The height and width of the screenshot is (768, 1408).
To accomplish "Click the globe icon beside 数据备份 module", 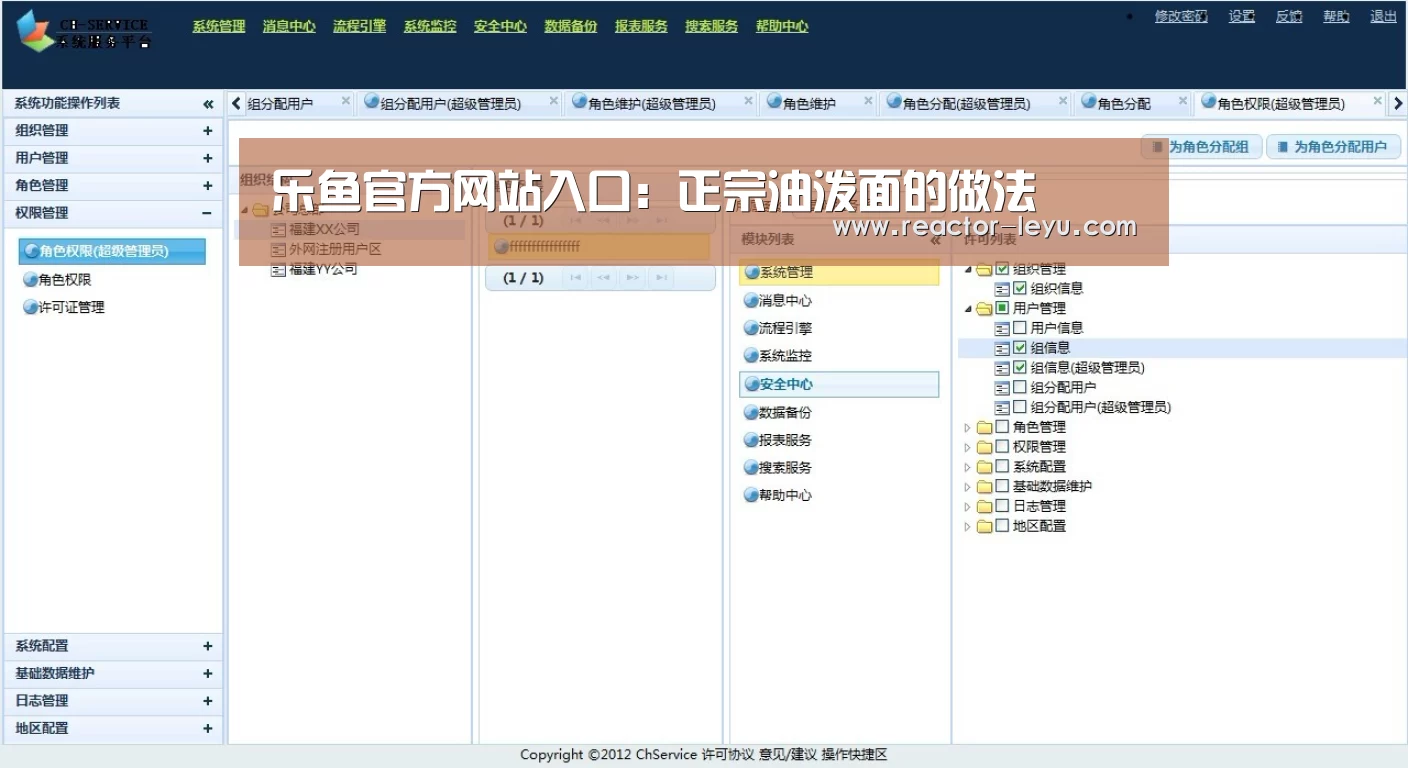I will [751, 412].
